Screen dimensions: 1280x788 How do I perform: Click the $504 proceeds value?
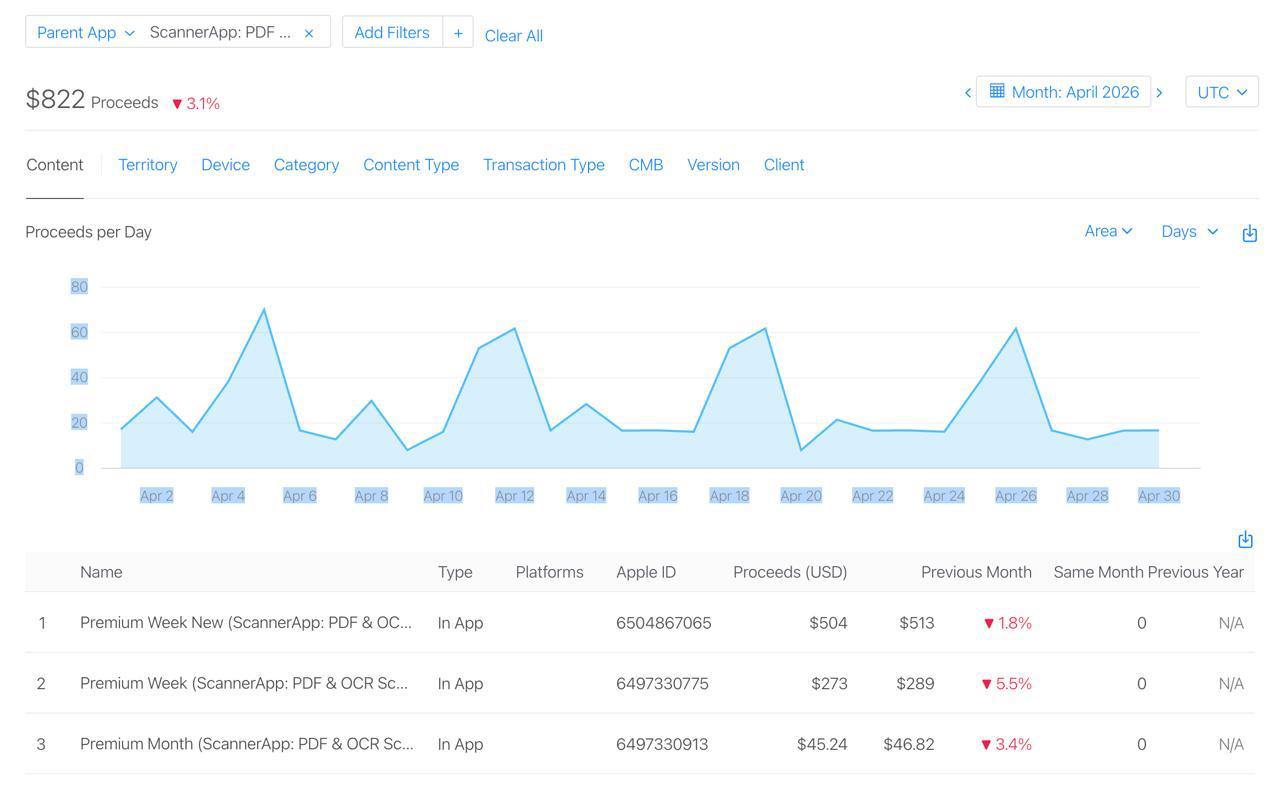click(x=829, y=623)
